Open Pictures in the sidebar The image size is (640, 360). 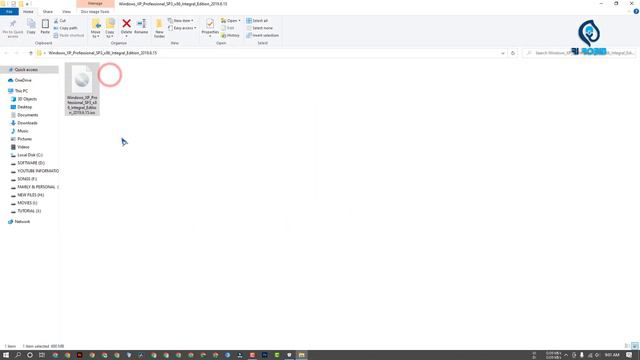[24, 139]
